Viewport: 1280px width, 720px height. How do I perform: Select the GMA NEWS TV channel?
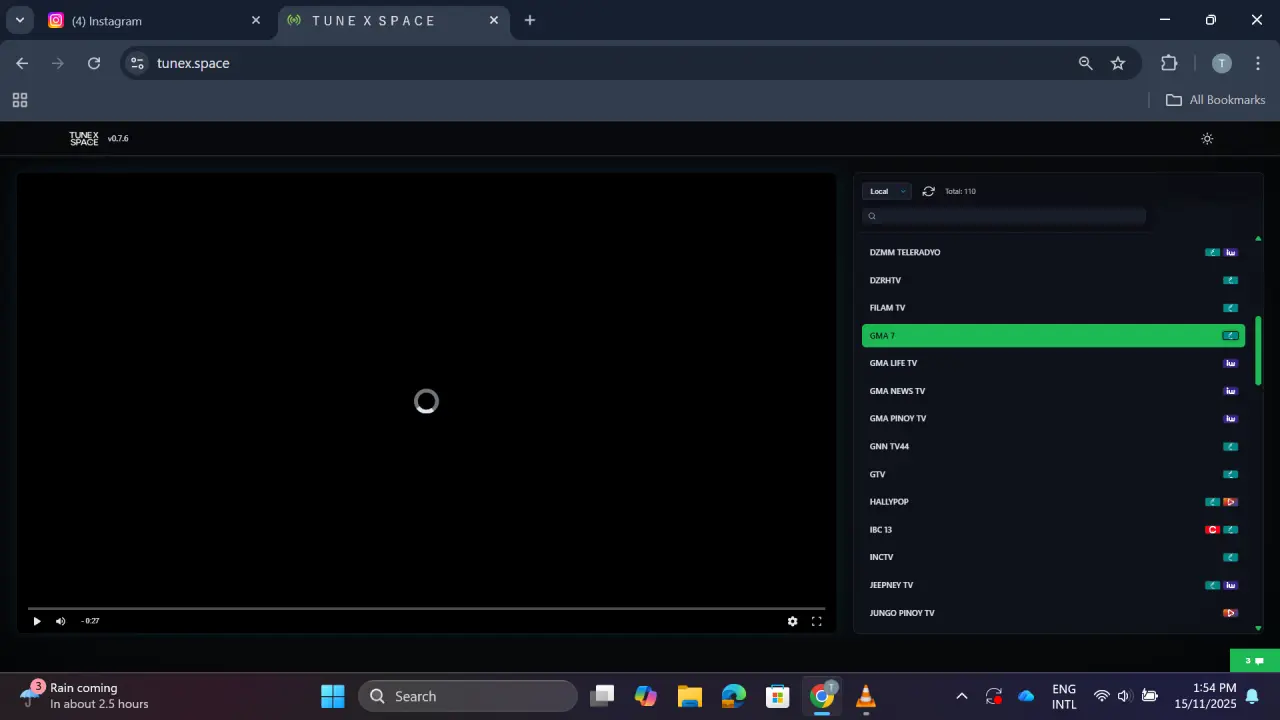[1053, 391]
